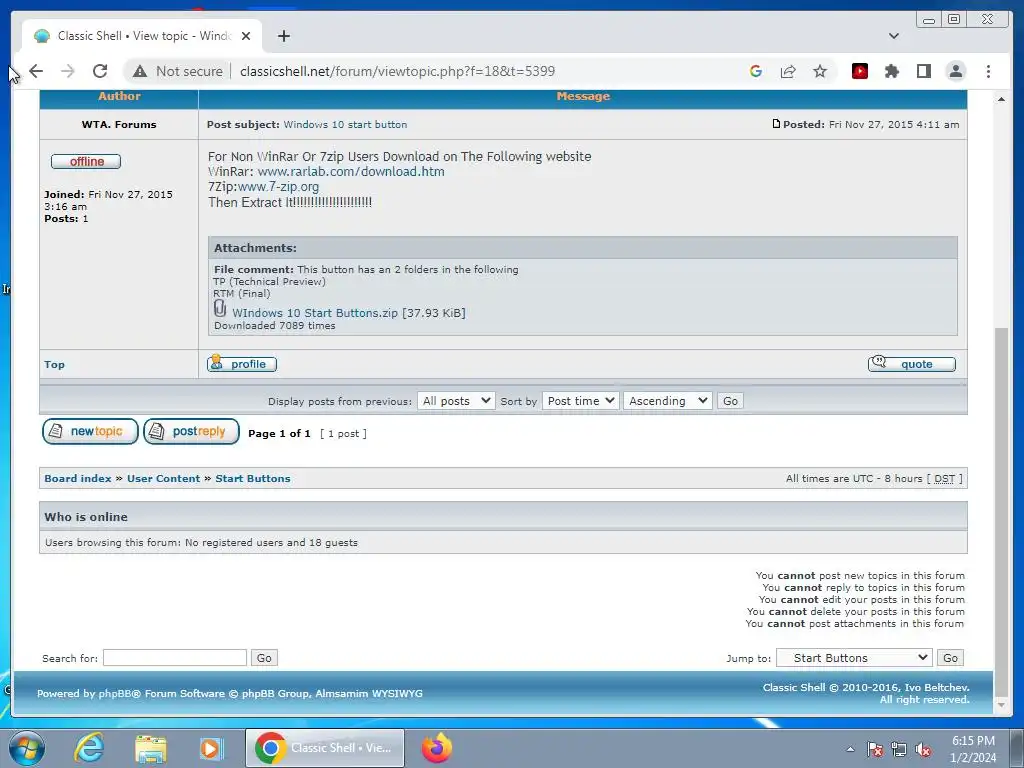The height and width of the screenshot is (768, 1024).
Task: Open the network tray icon
Action: click(899, 750)
